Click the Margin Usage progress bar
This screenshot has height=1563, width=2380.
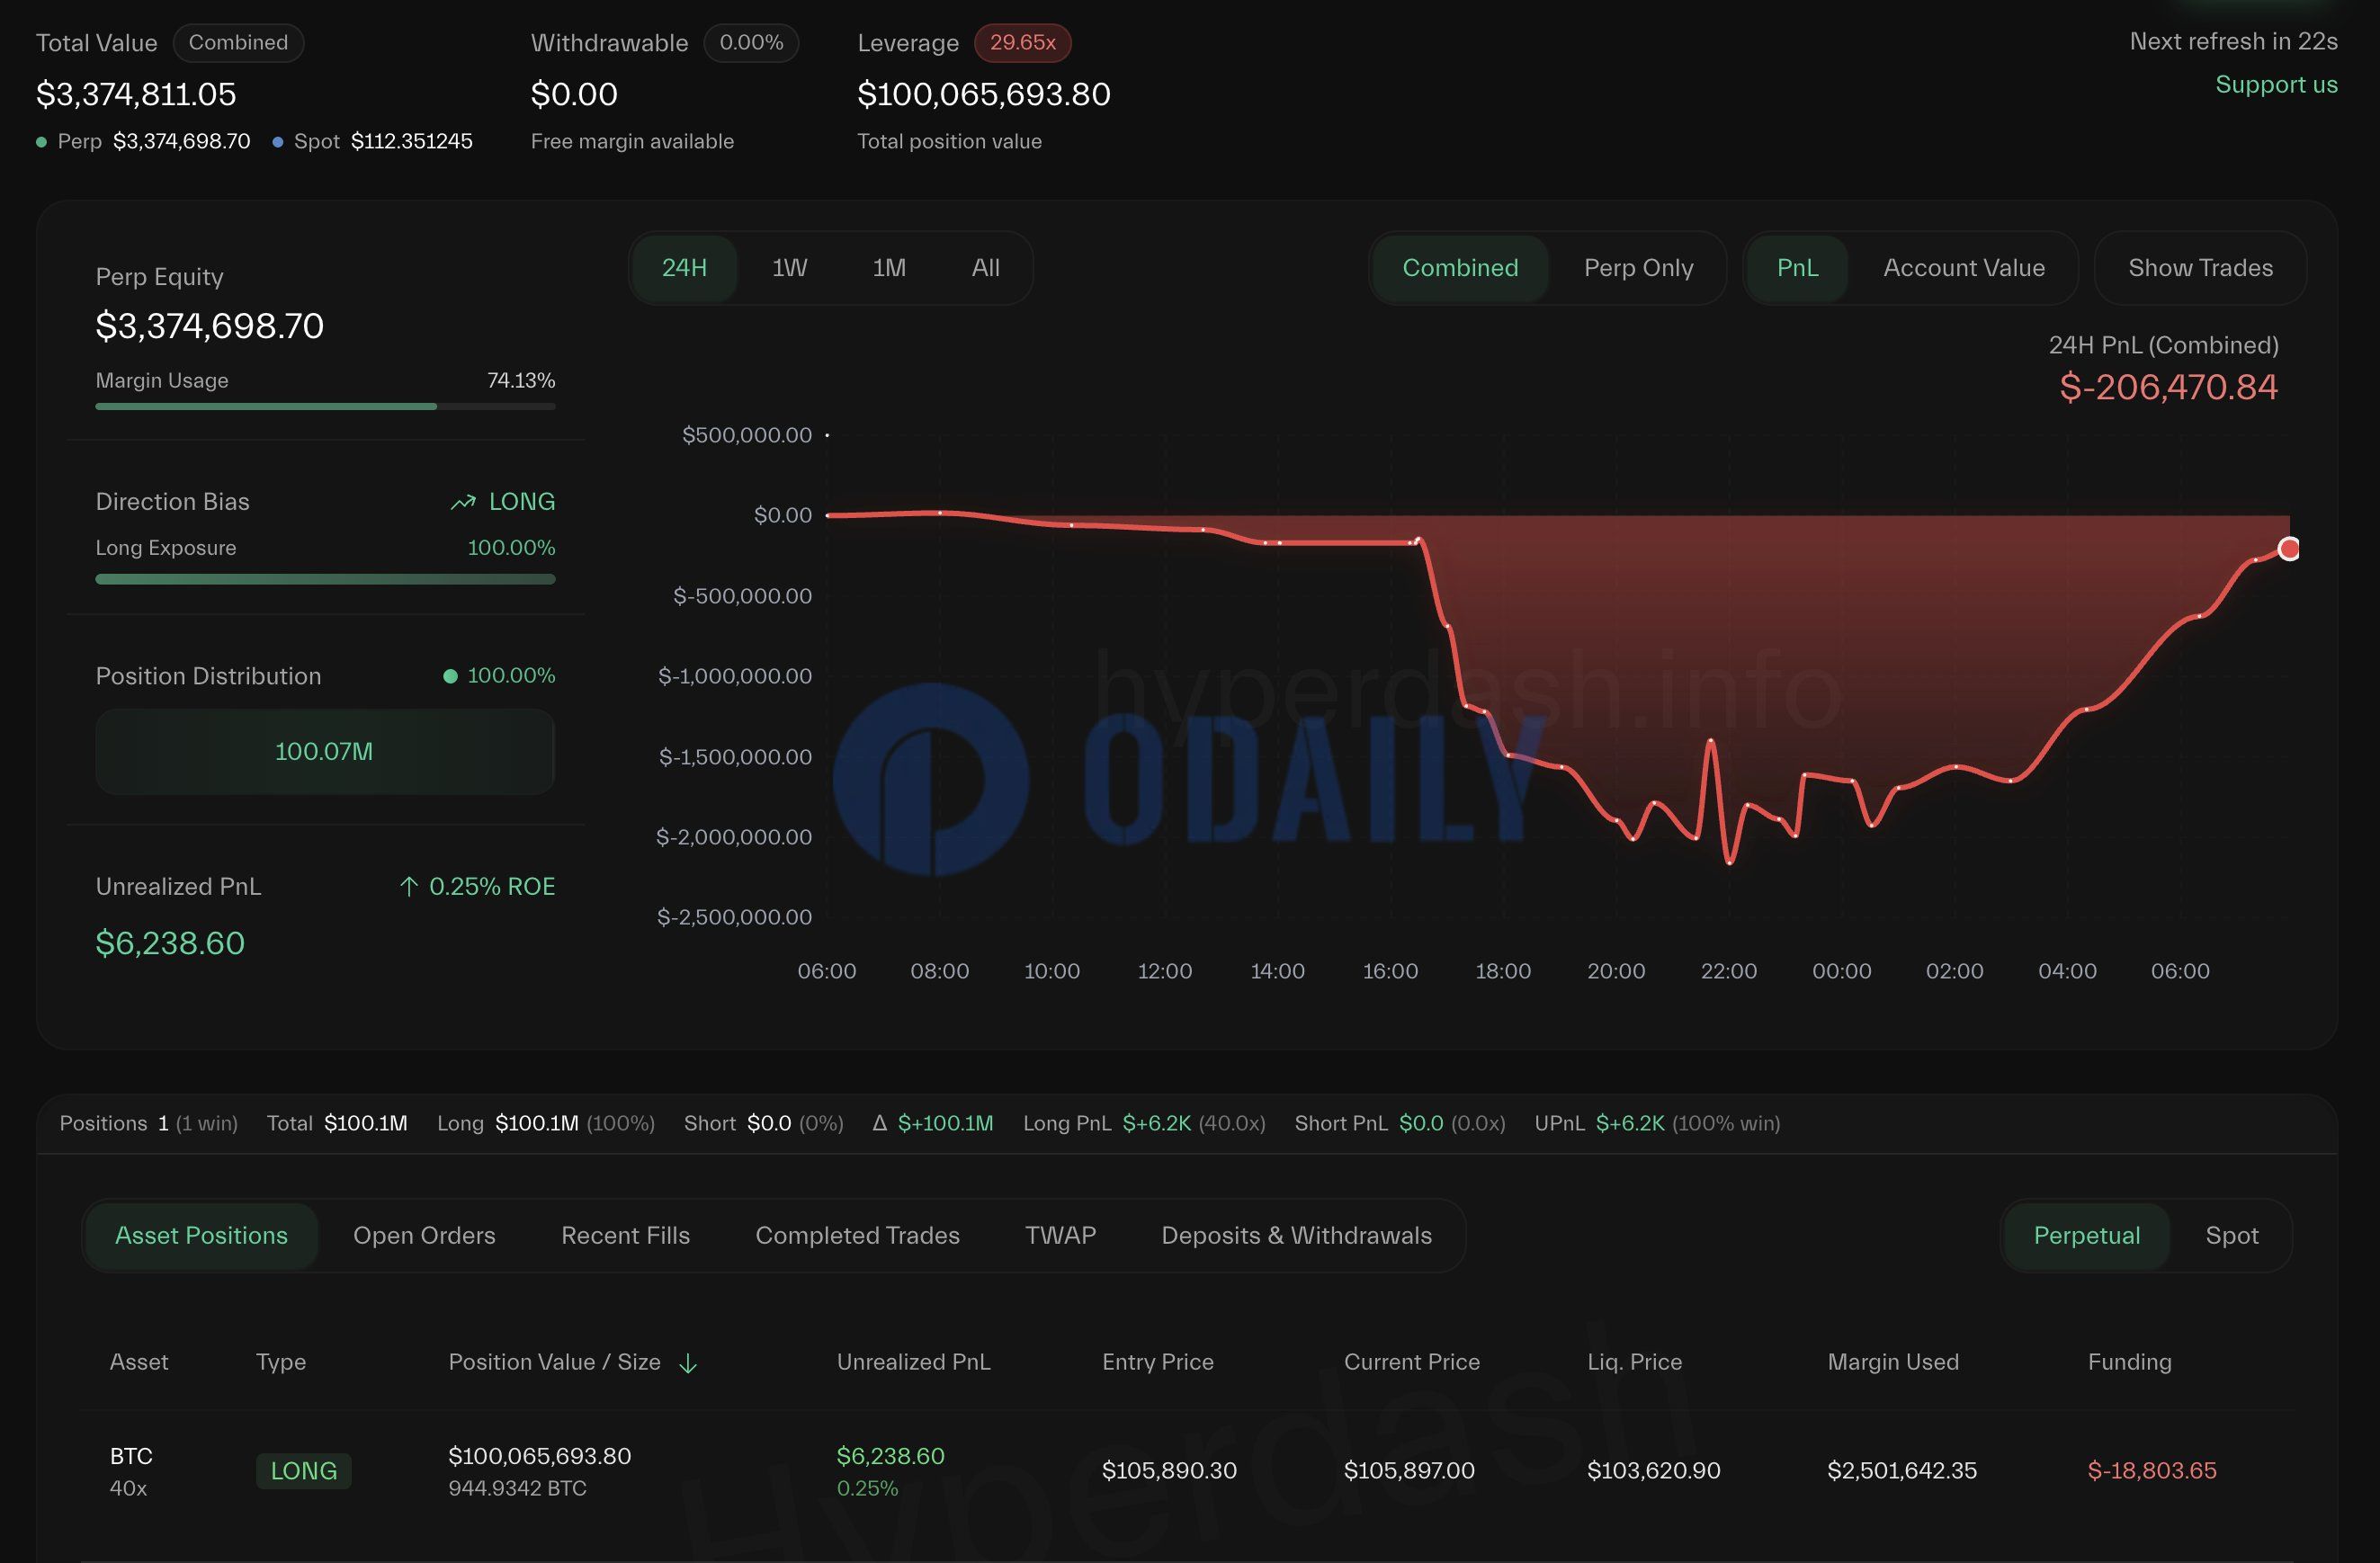325,406
